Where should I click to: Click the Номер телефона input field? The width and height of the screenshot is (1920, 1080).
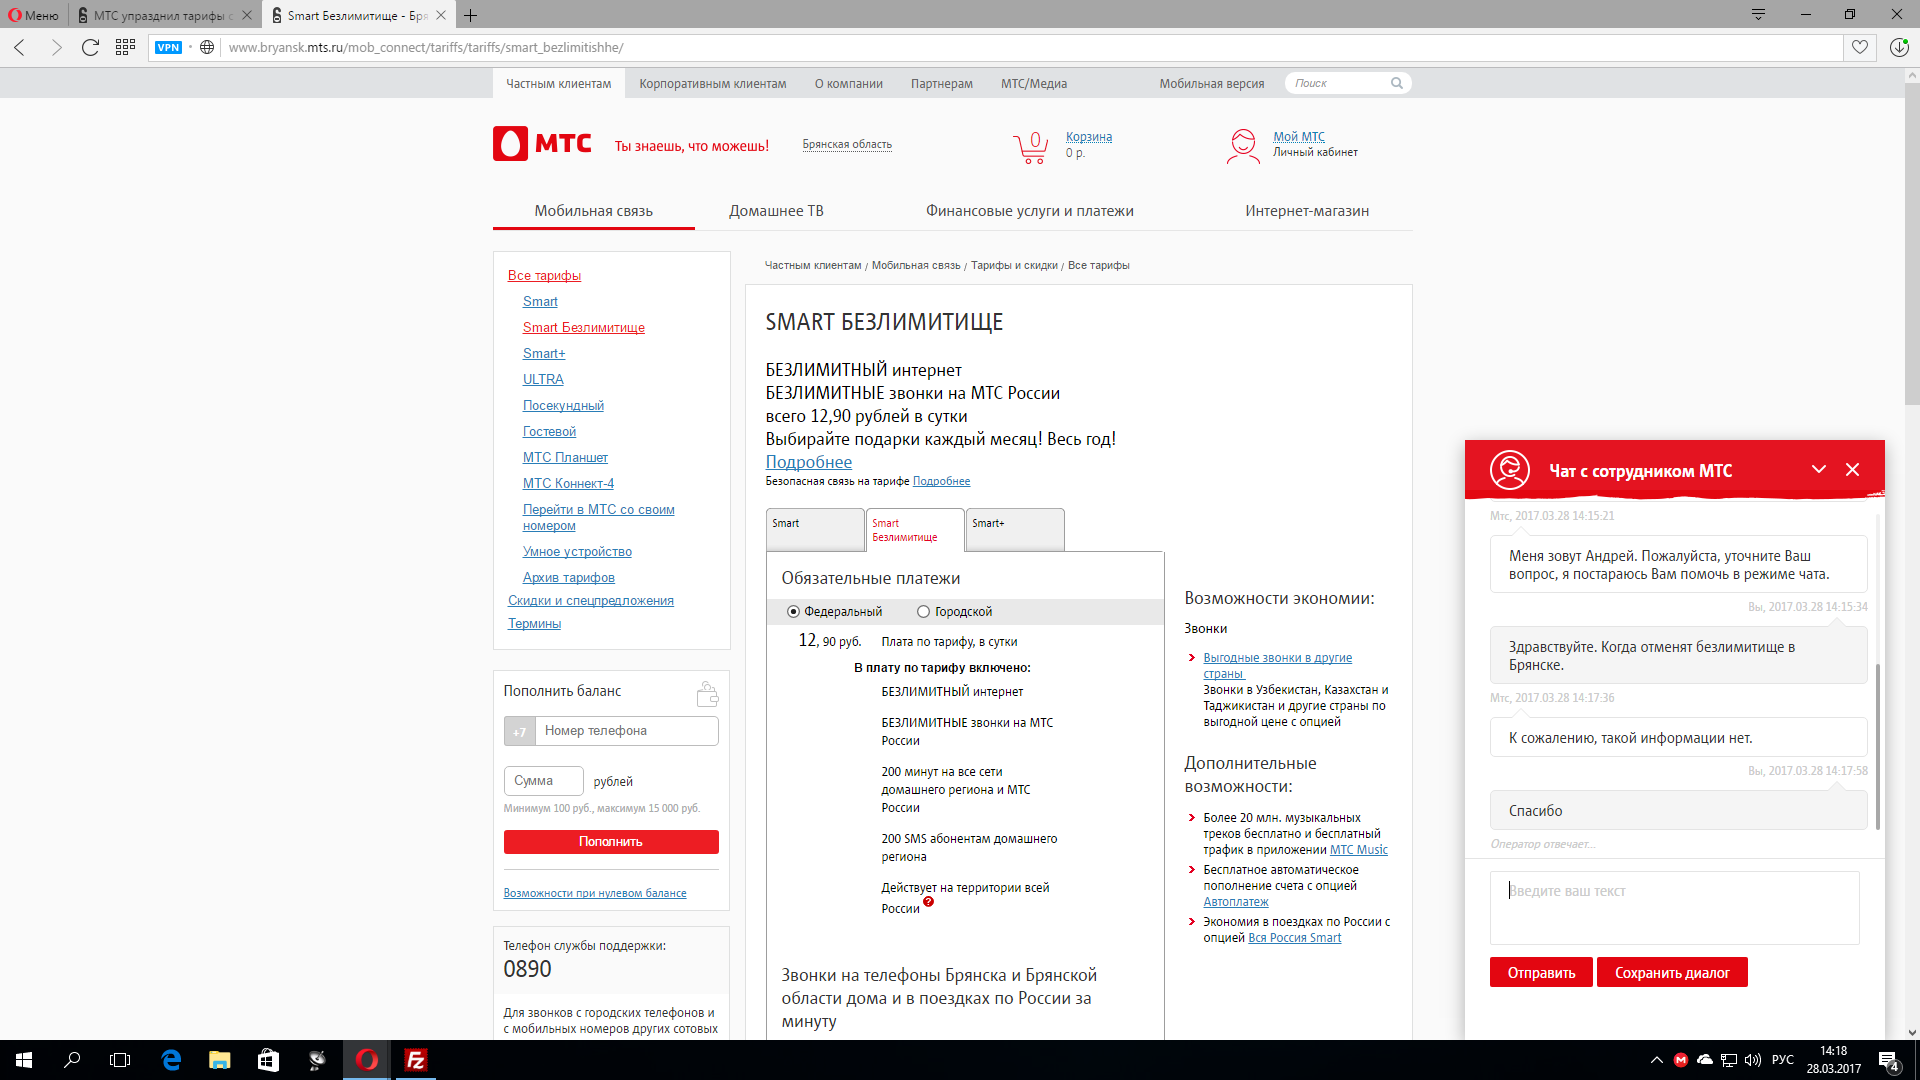coord(626,731)
